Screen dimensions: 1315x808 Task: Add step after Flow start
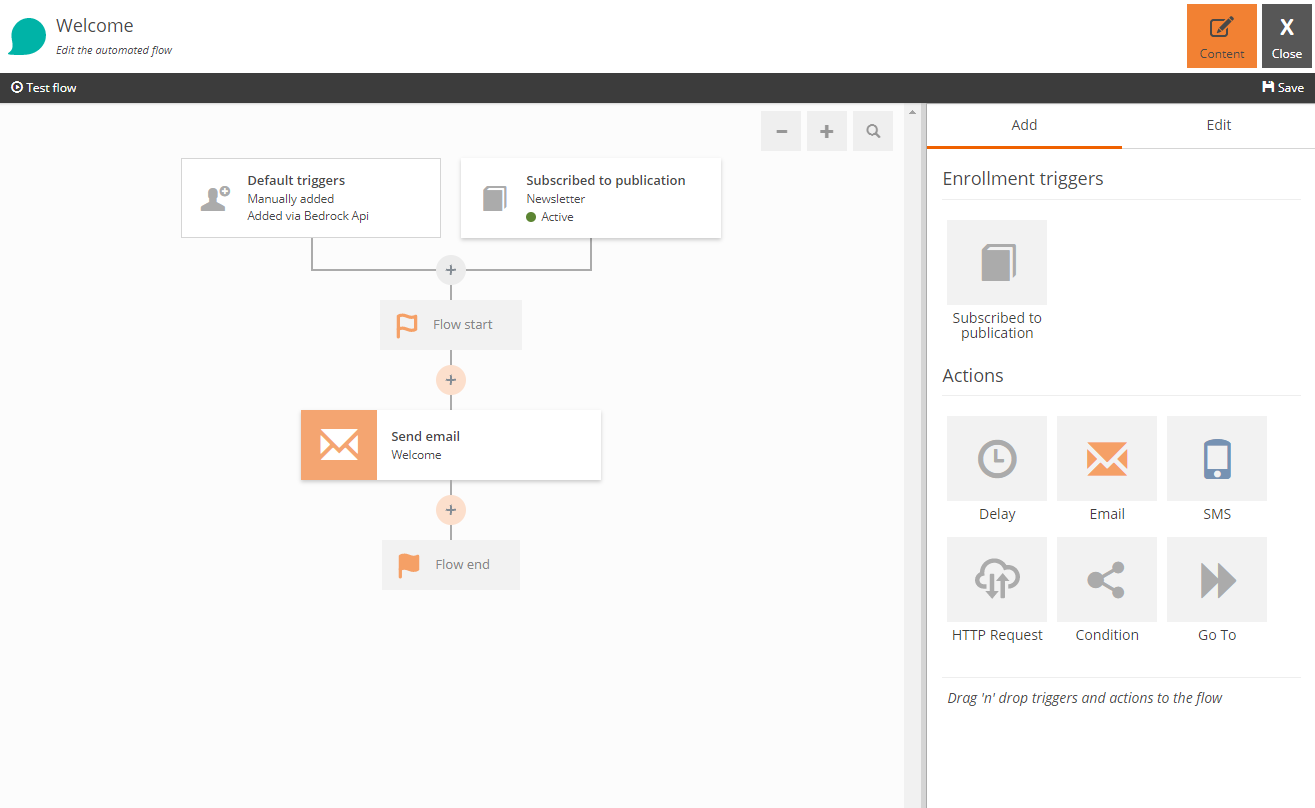tap(451, 380)
